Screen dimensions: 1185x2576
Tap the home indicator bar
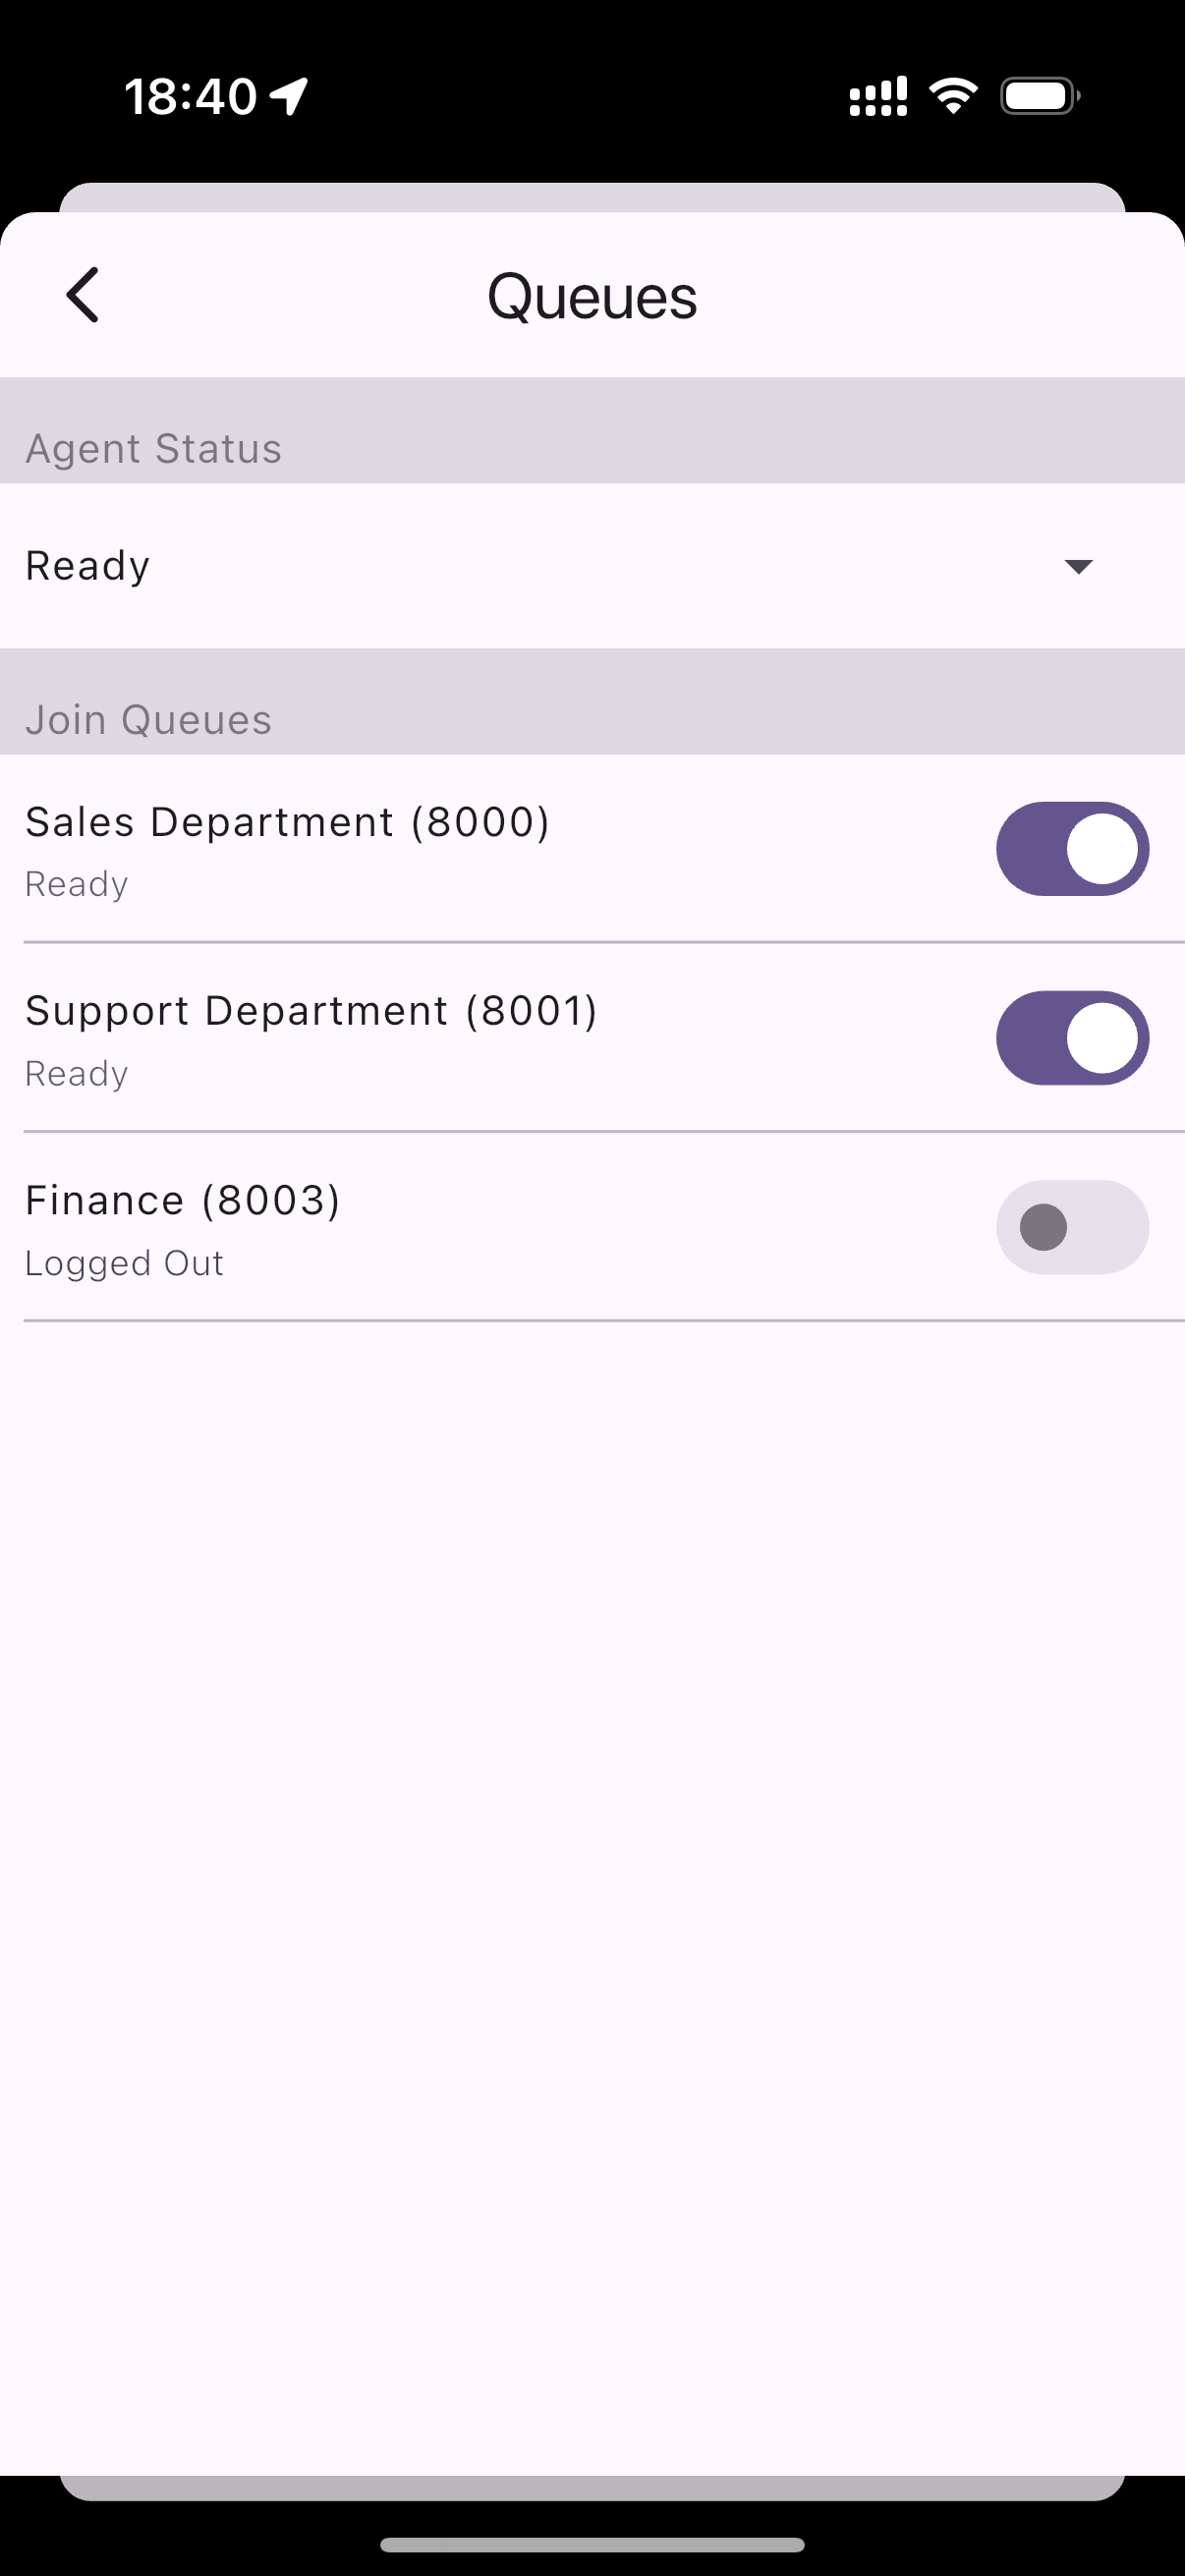[x=592, y=2544]
